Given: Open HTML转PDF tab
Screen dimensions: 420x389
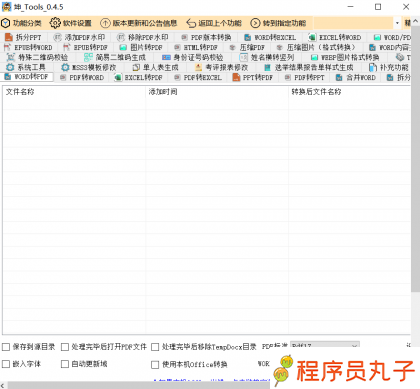Looking at the screenshot, I should pyautogui.click(x=196, y=47).
